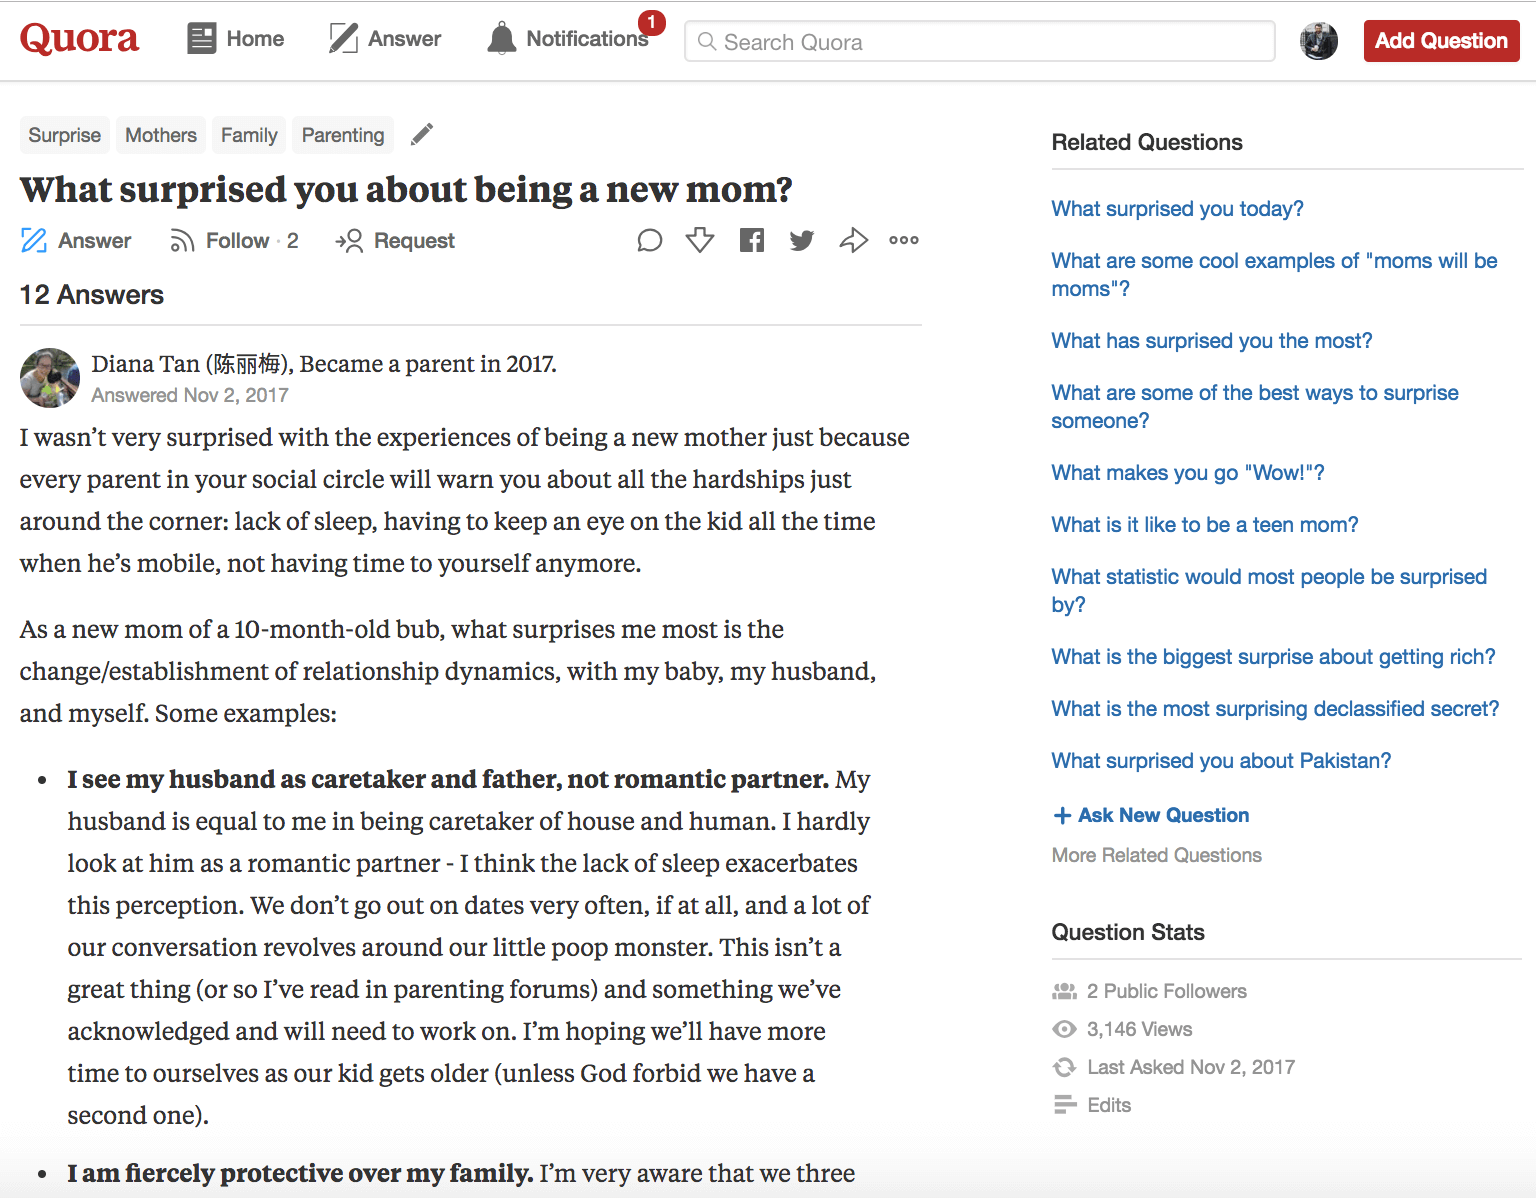Screen dimensions: 1536x1198
Task: Edit topics with the pencil icon
Action: pyautogui.click(x=422, y=134)
